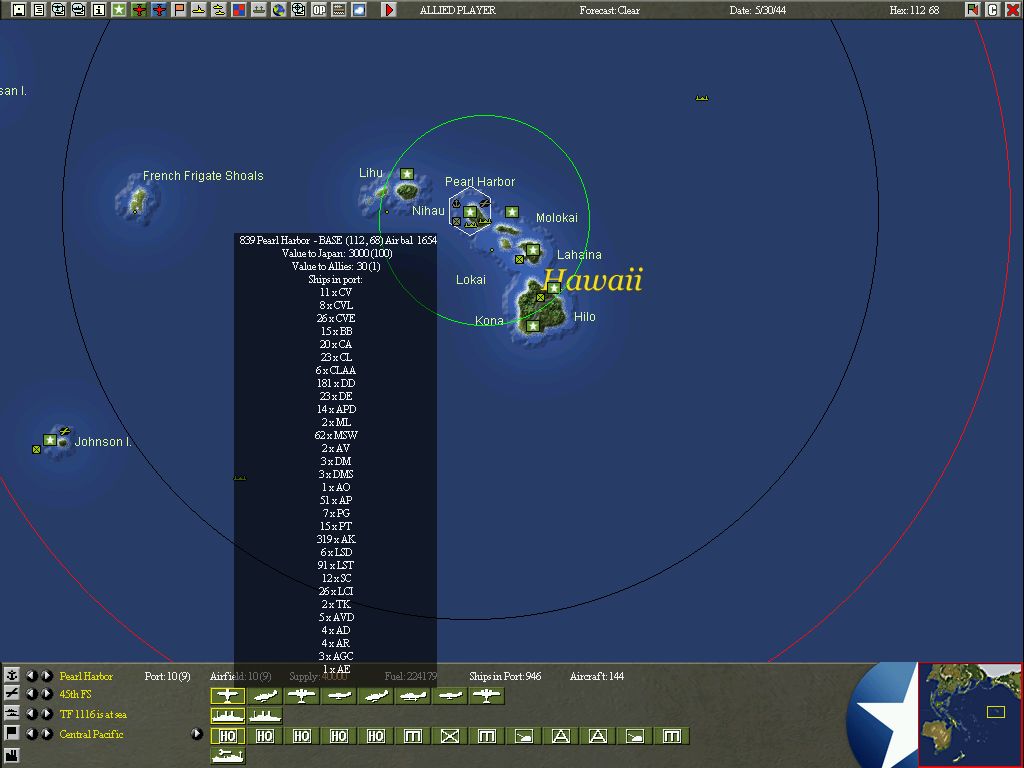
Task: Click '91 x LST' row in ship list
Action: tap(336, 565)
